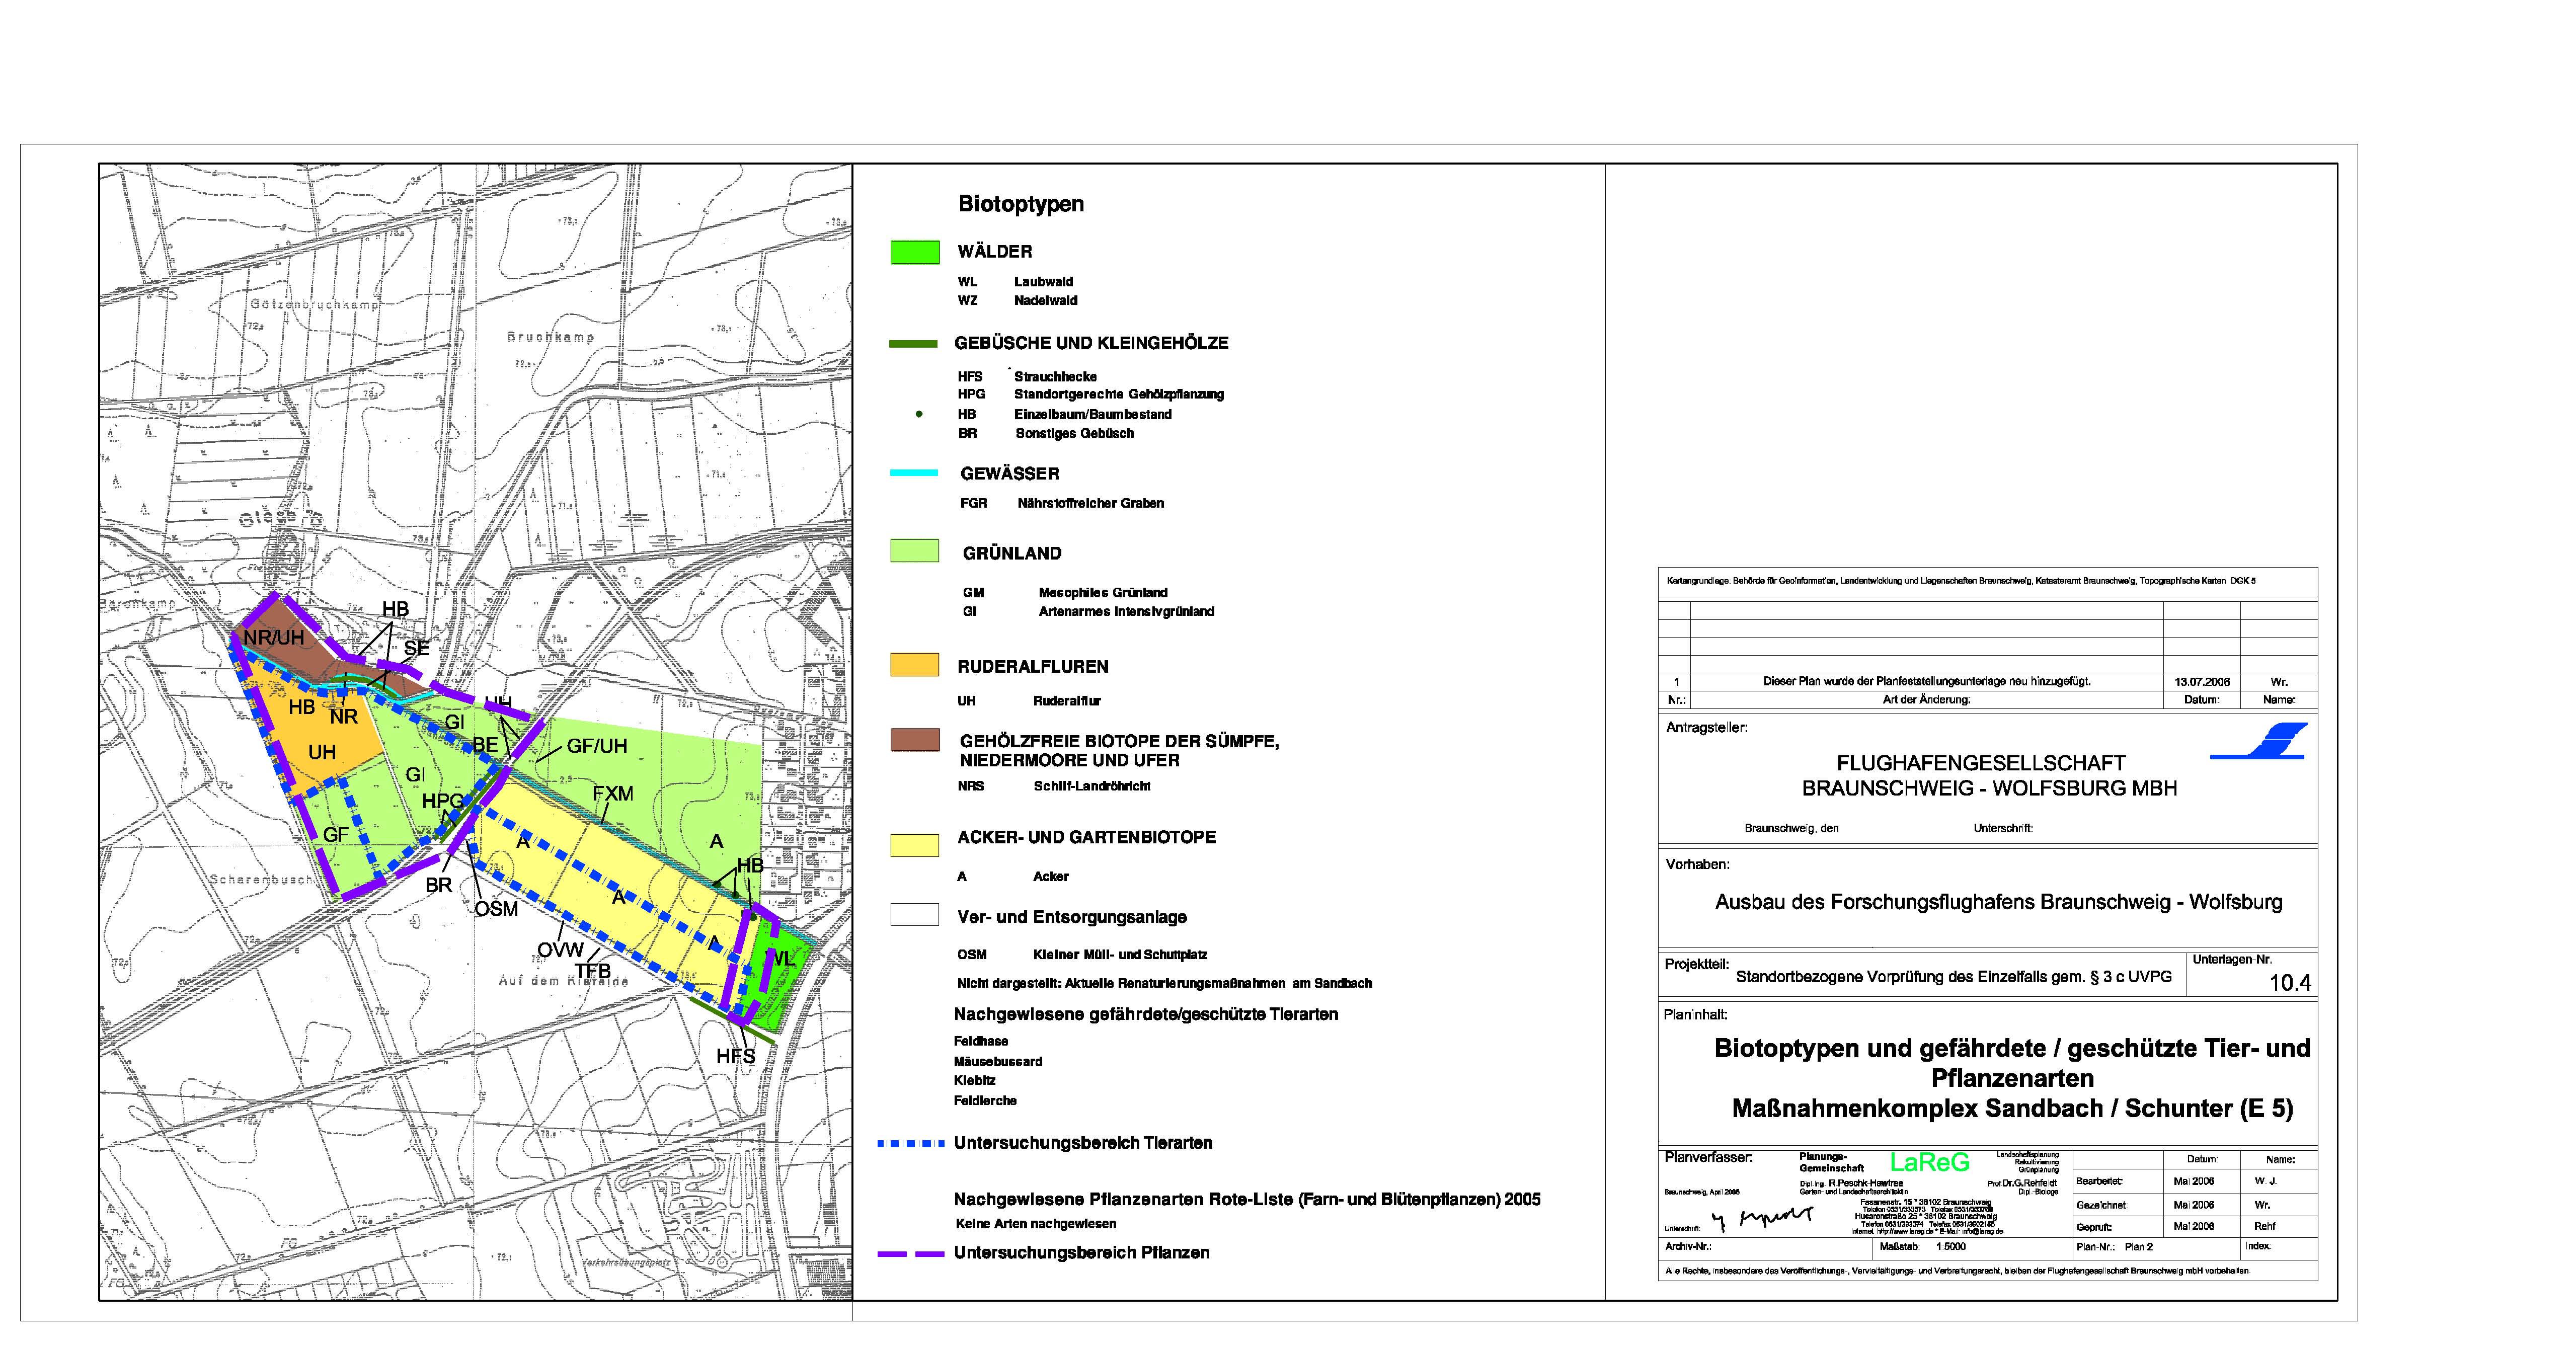Image resolution: width=2576 pixels, height=1347 pixels.
Task: Select the white Ver- und Entsorgungsanlage swatch
Action: [915, 915]
